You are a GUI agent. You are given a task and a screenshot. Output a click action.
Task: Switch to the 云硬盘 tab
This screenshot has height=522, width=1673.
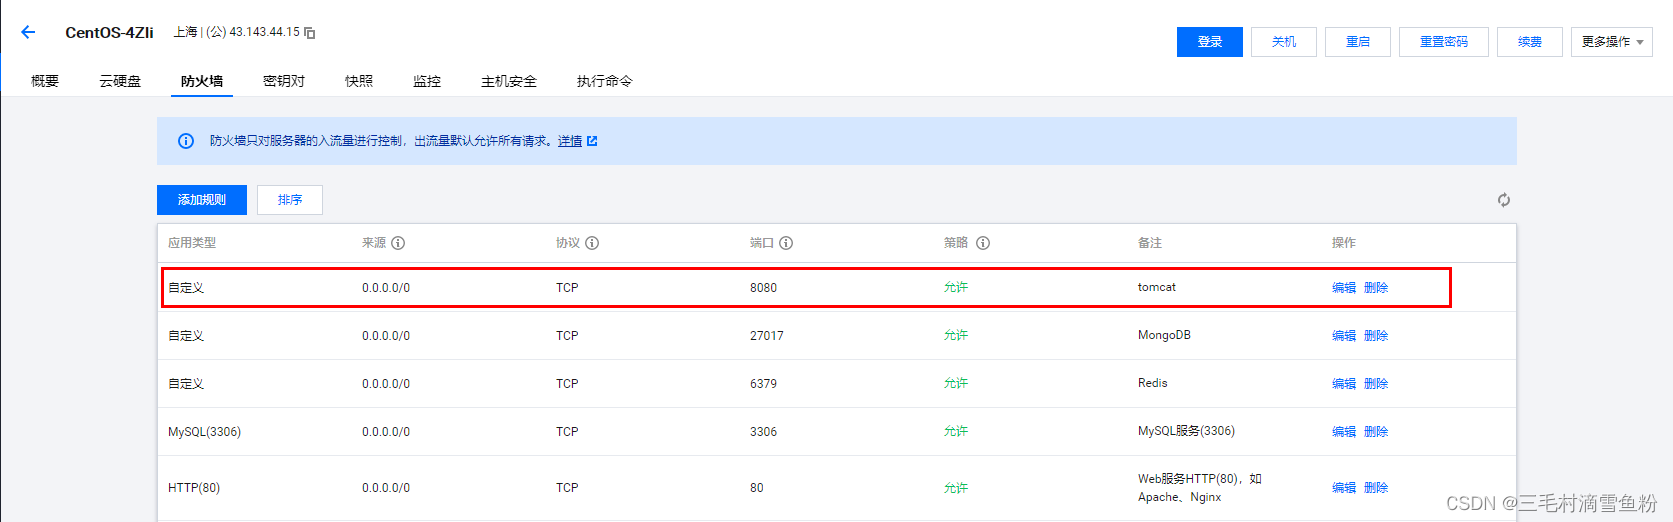point(120,81)
